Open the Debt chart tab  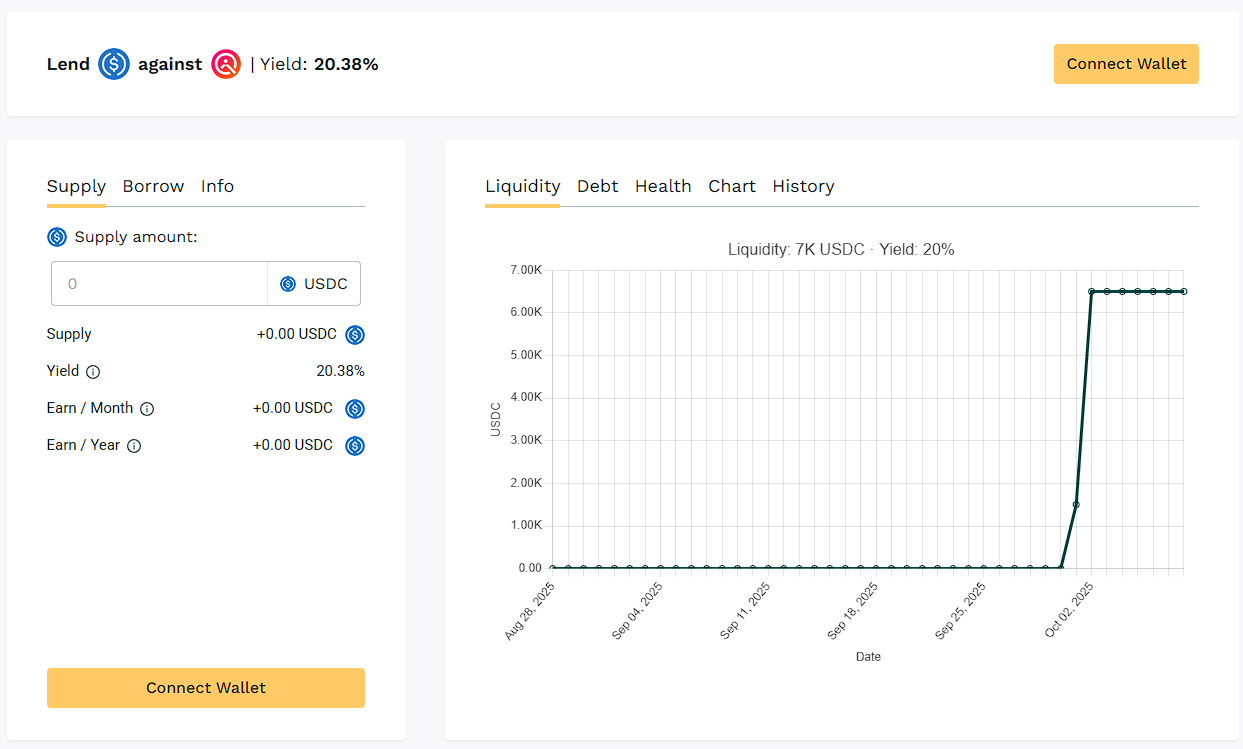tap(597, 186)
